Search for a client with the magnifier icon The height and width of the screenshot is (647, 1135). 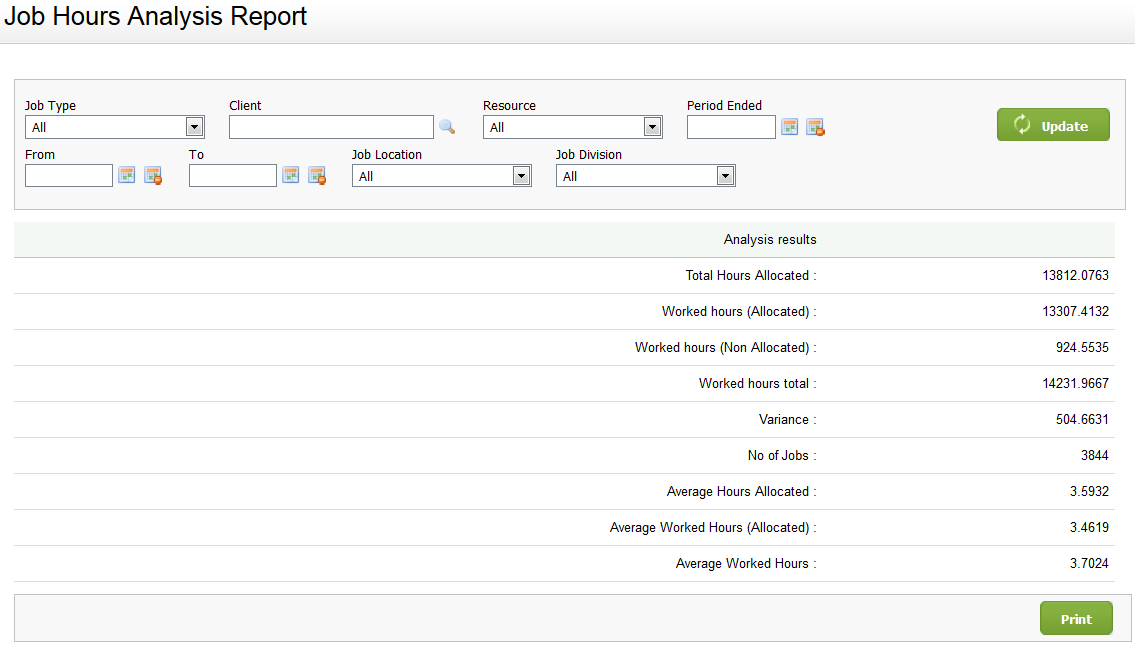(447, 127)
